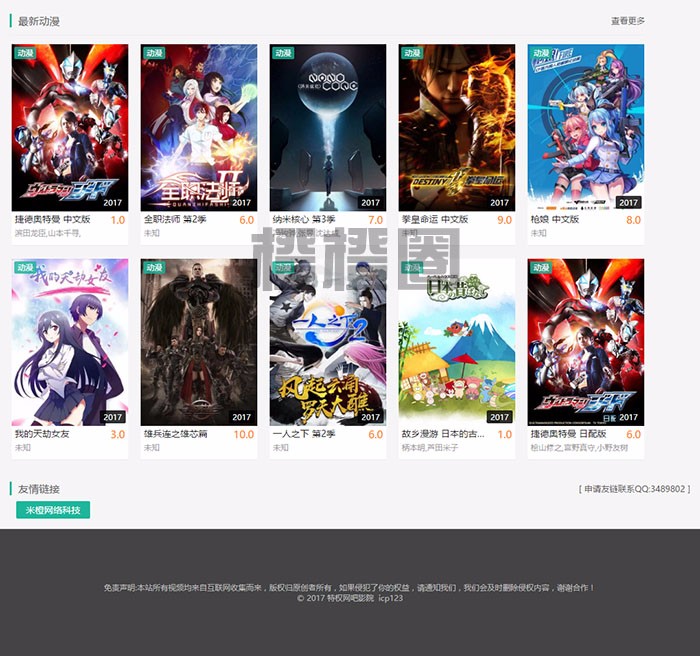Click the title 一人之下 第2季
Viewport: 700px width, 656px height.
tap(304, 434)
